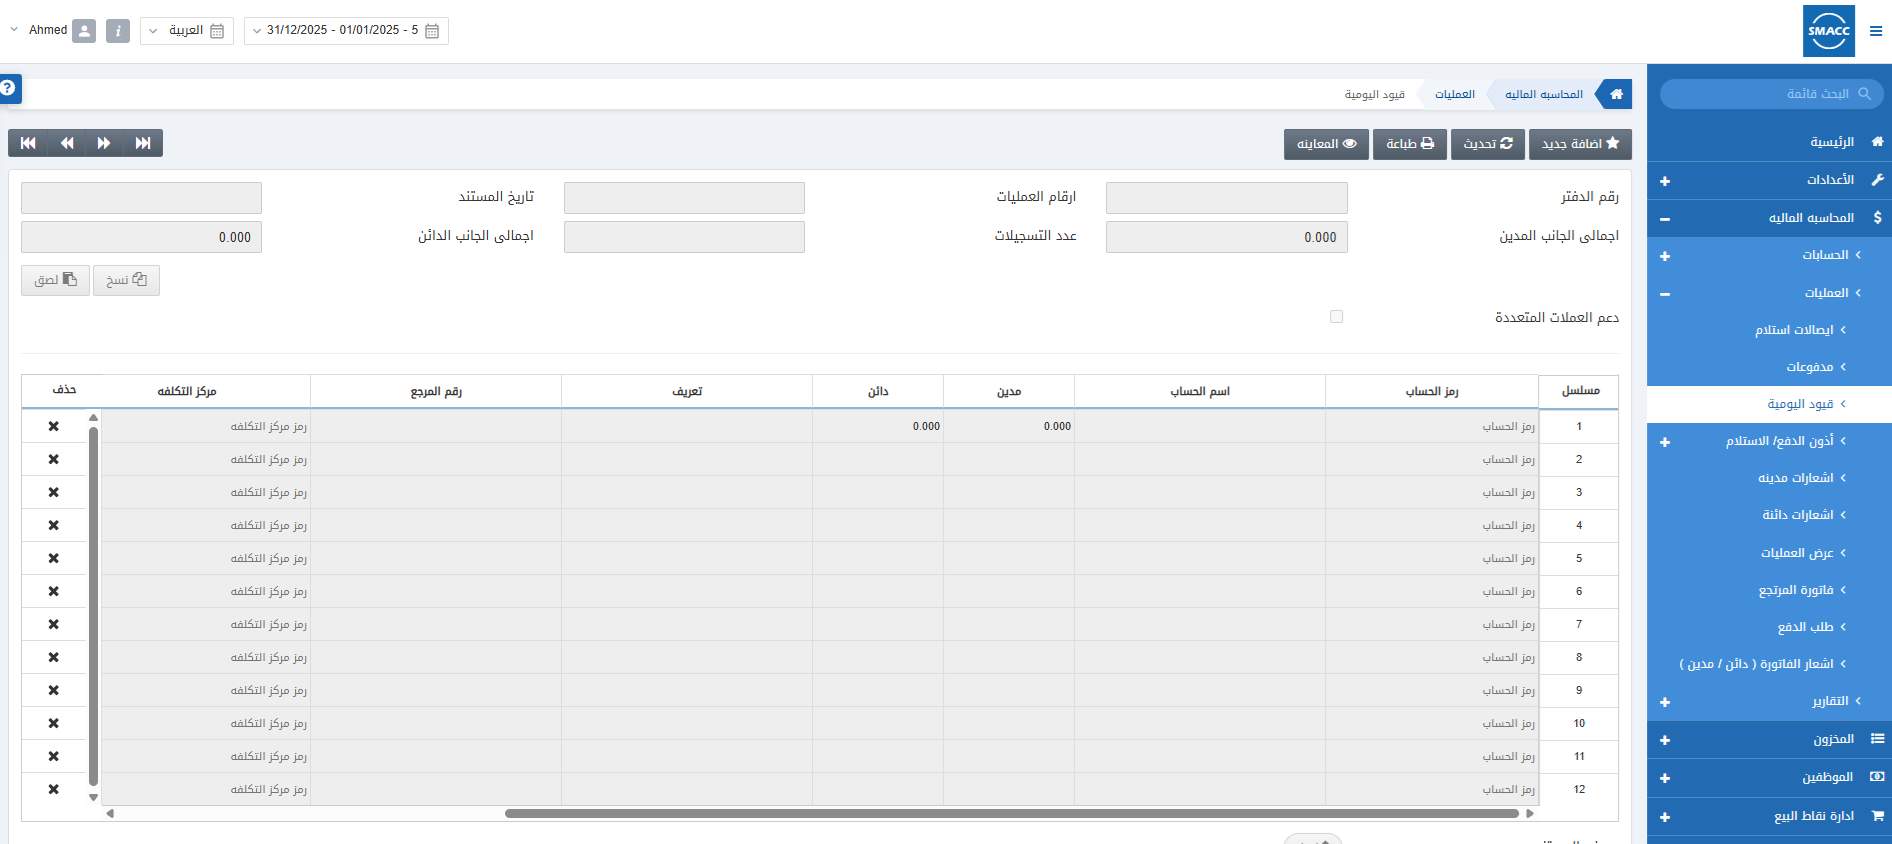The height and width of the screenshot is (844, 1892).
Task: Click the اضافة جديد button
Action: click(x=1580, y=144)
